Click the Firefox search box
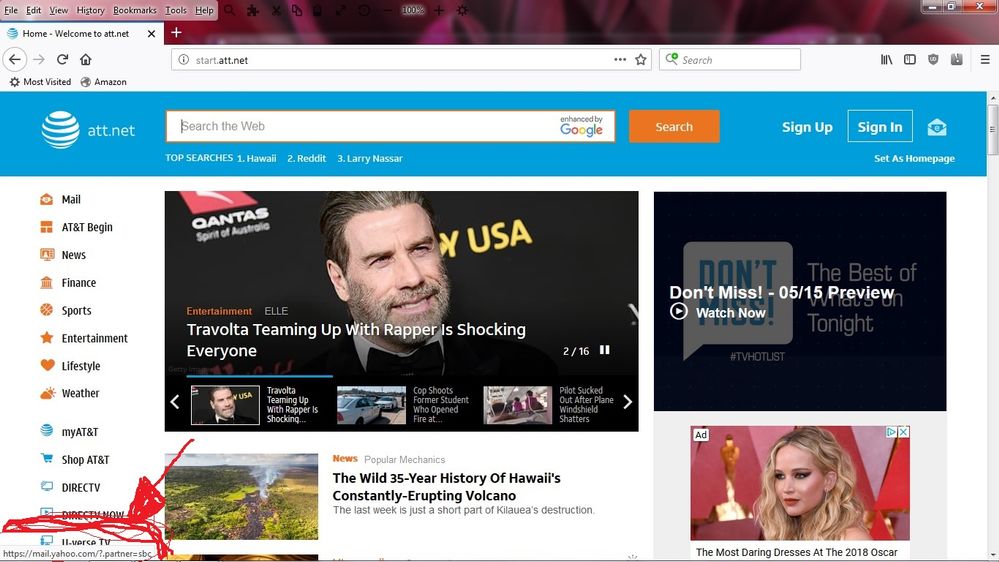 (730, 60)
